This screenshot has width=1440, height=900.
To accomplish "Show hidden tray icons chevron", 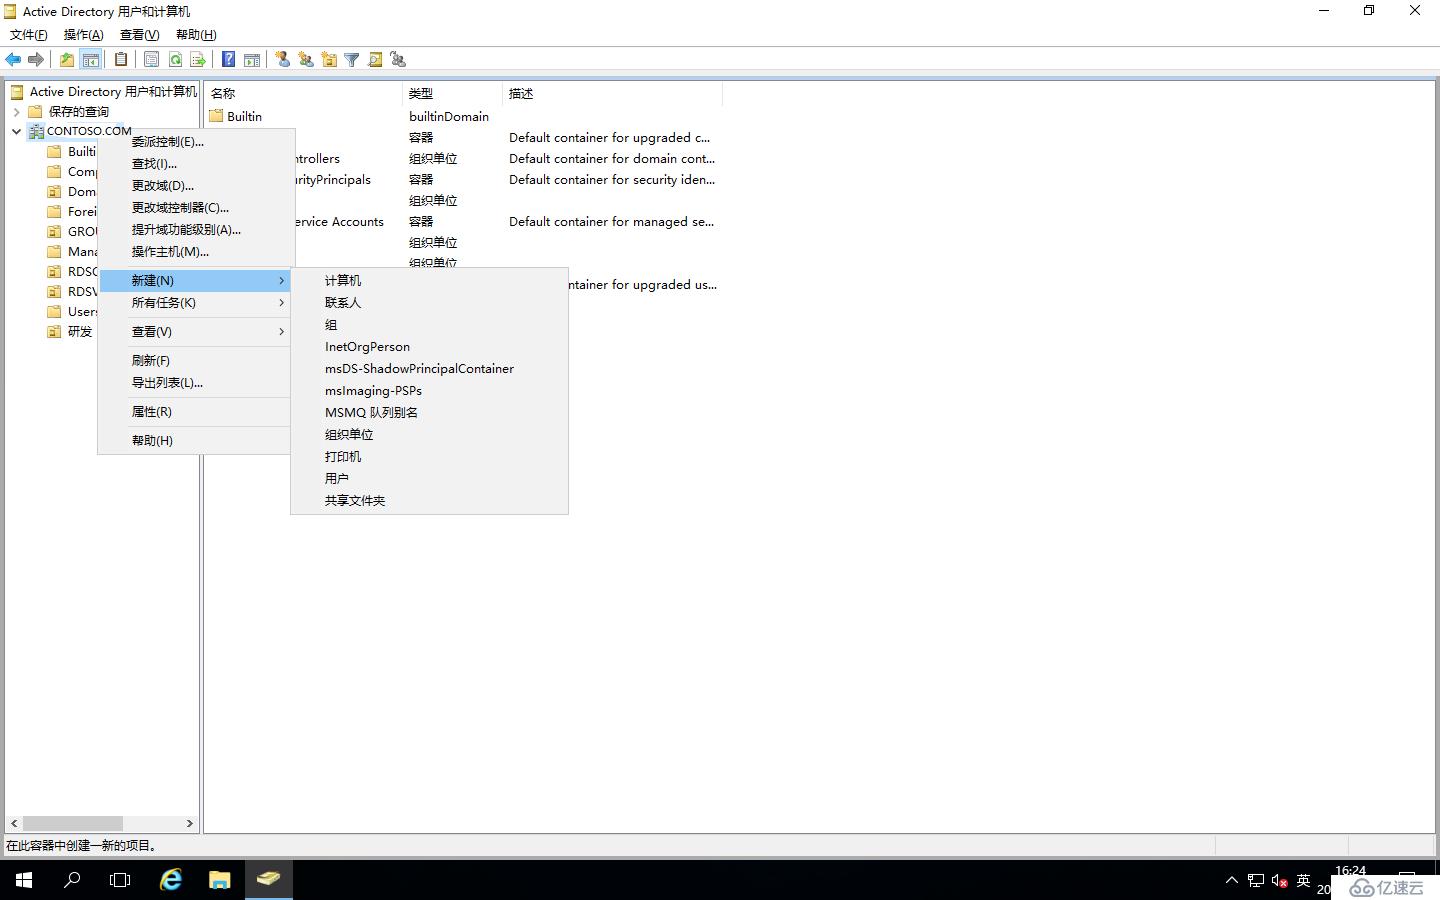I will coord(1232,881).
